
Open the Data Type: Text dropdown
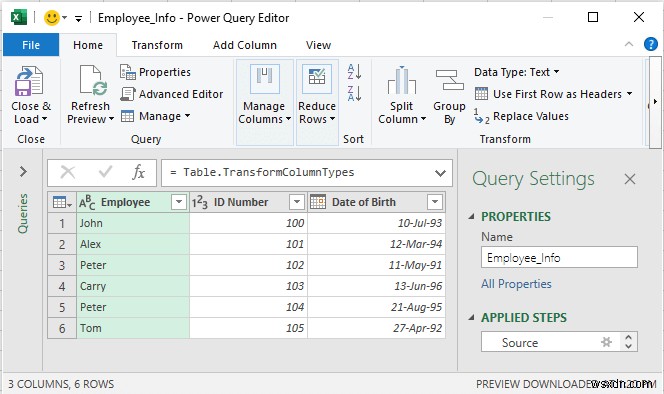(x=517, y=72)
